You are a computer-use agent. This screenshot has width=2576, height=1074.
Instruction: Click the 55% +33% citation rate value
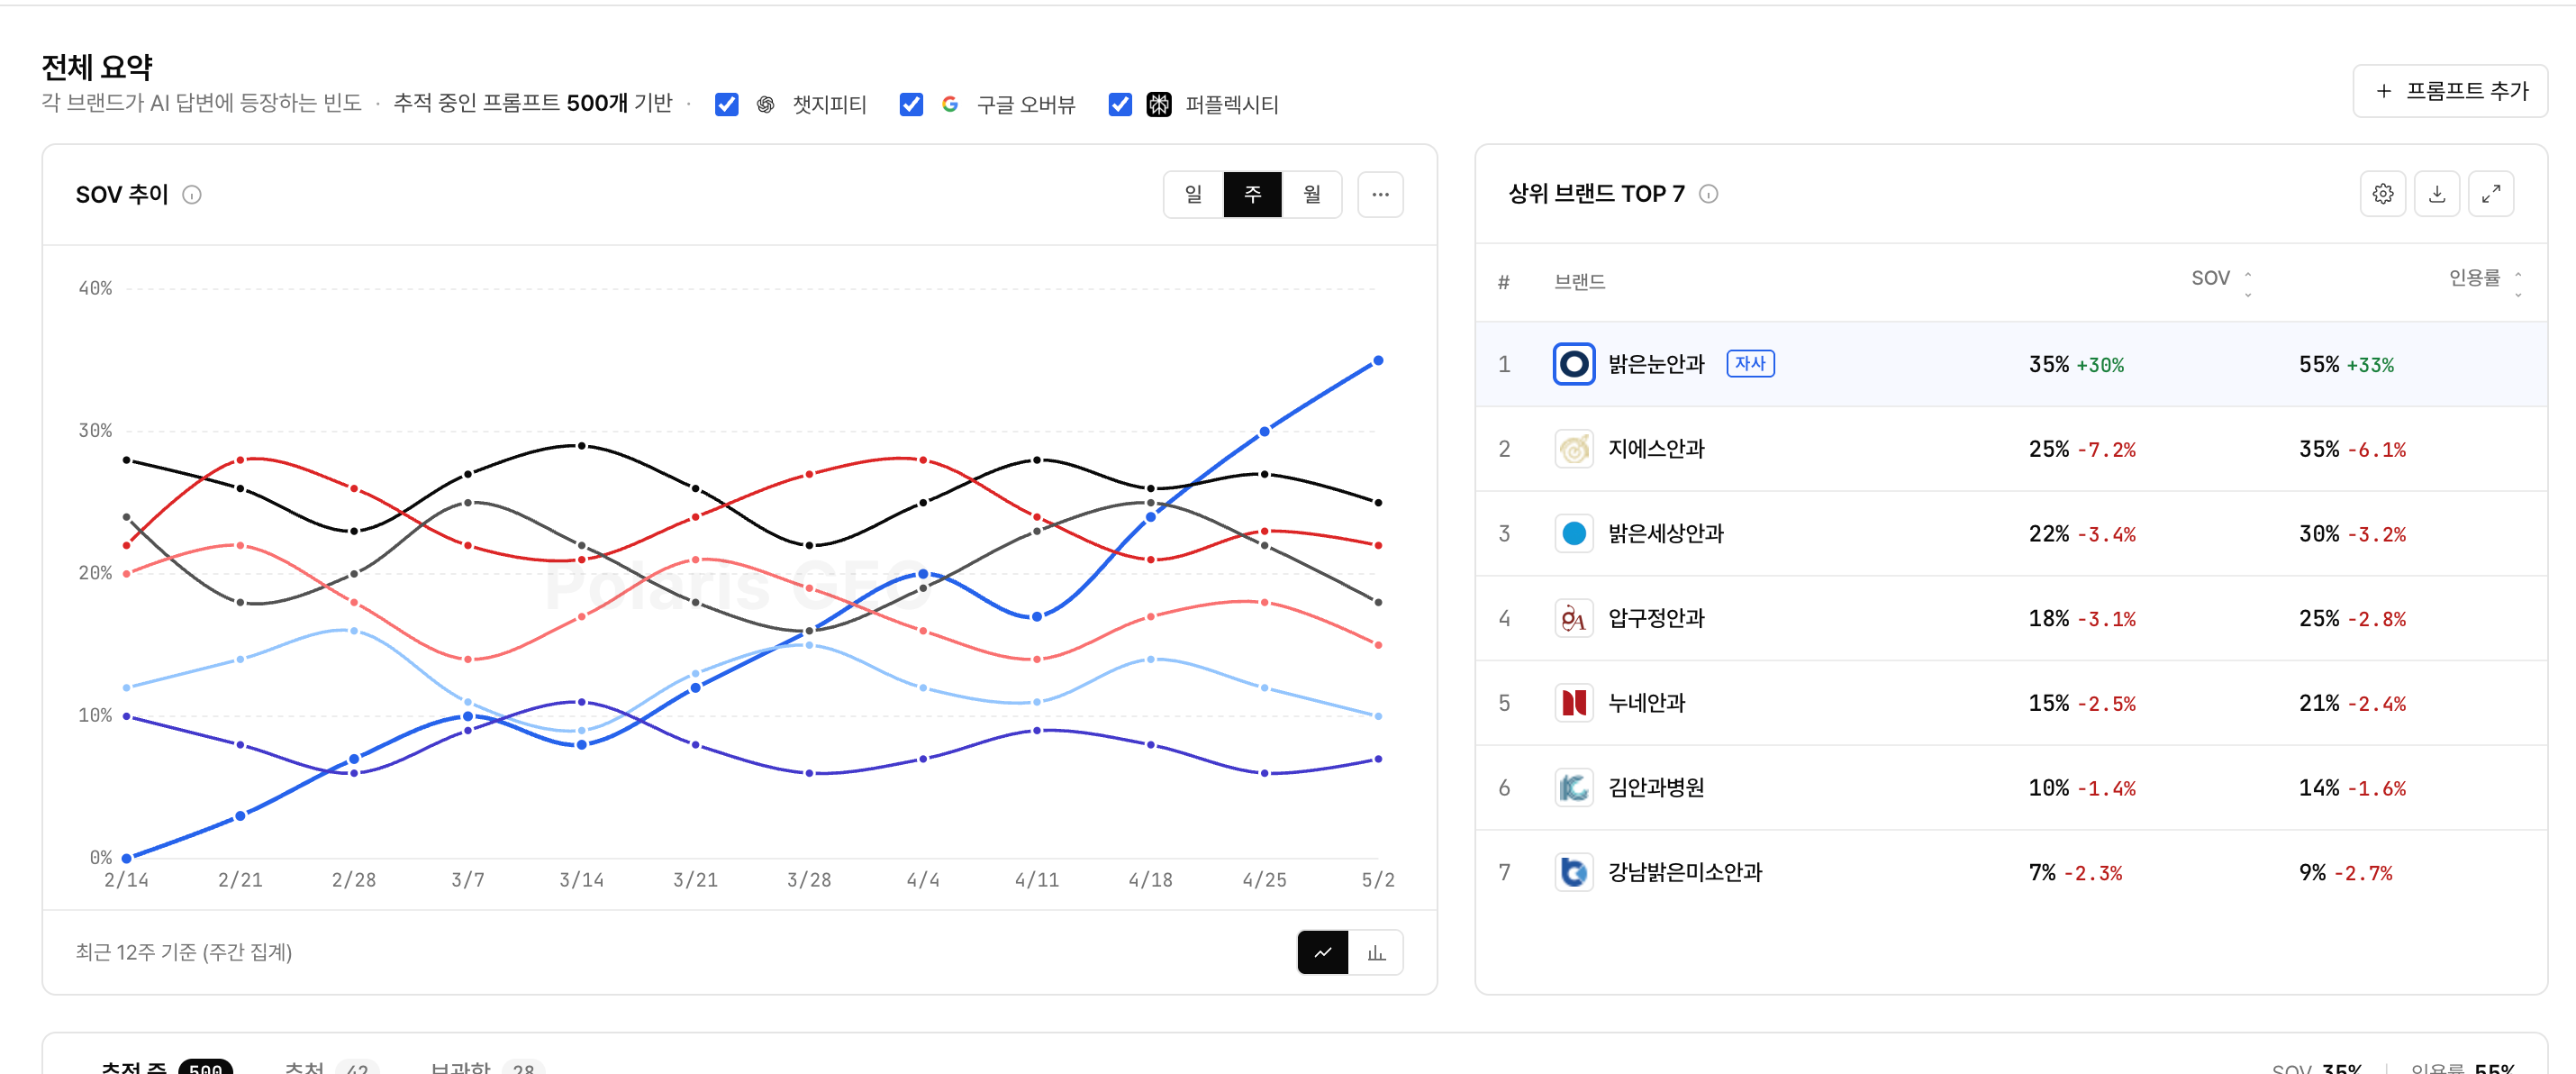tap(2346, 365)
